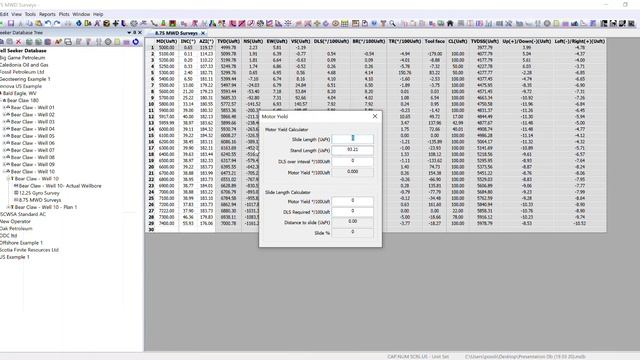Screen dimensions: 640x360
Task: Click the black house Home toolbar icon
Action: 450,23
